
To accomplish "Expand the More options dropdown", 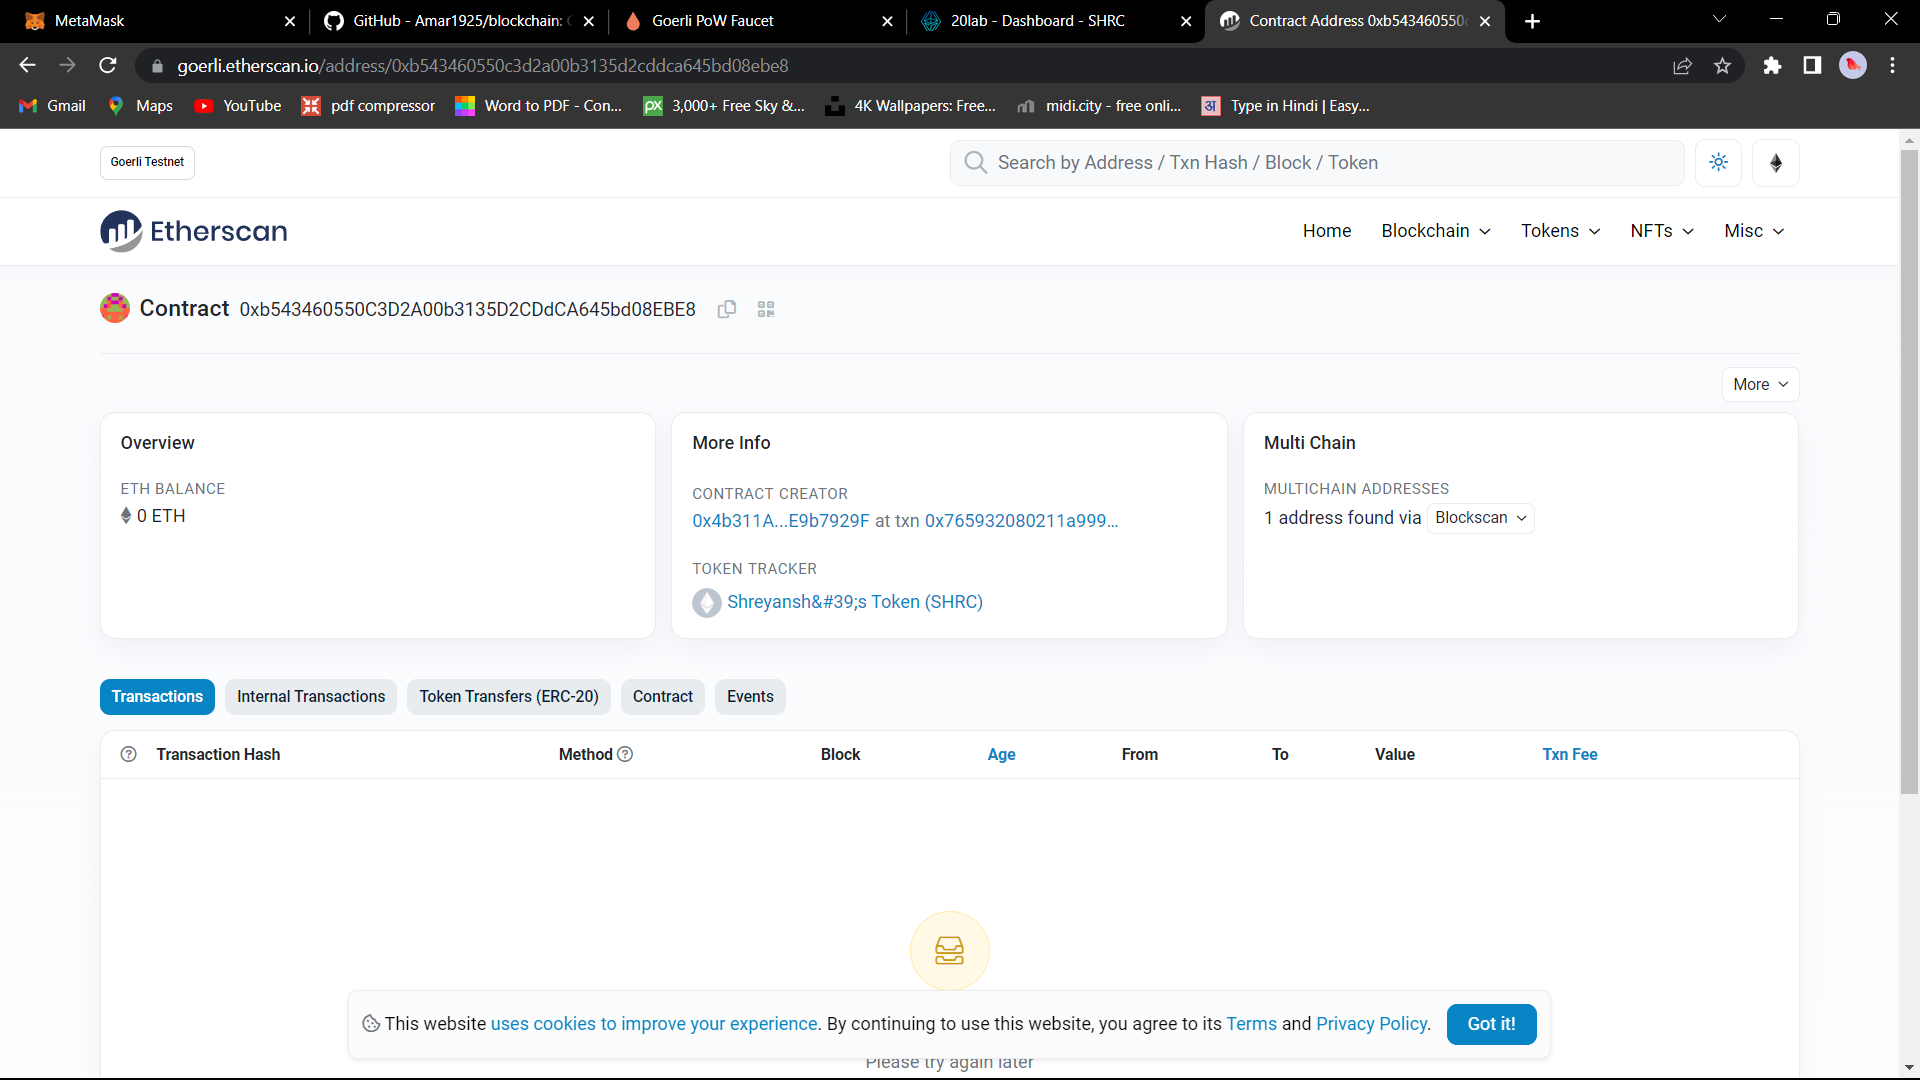I will pyautogui.click(x=1760, y=384).
